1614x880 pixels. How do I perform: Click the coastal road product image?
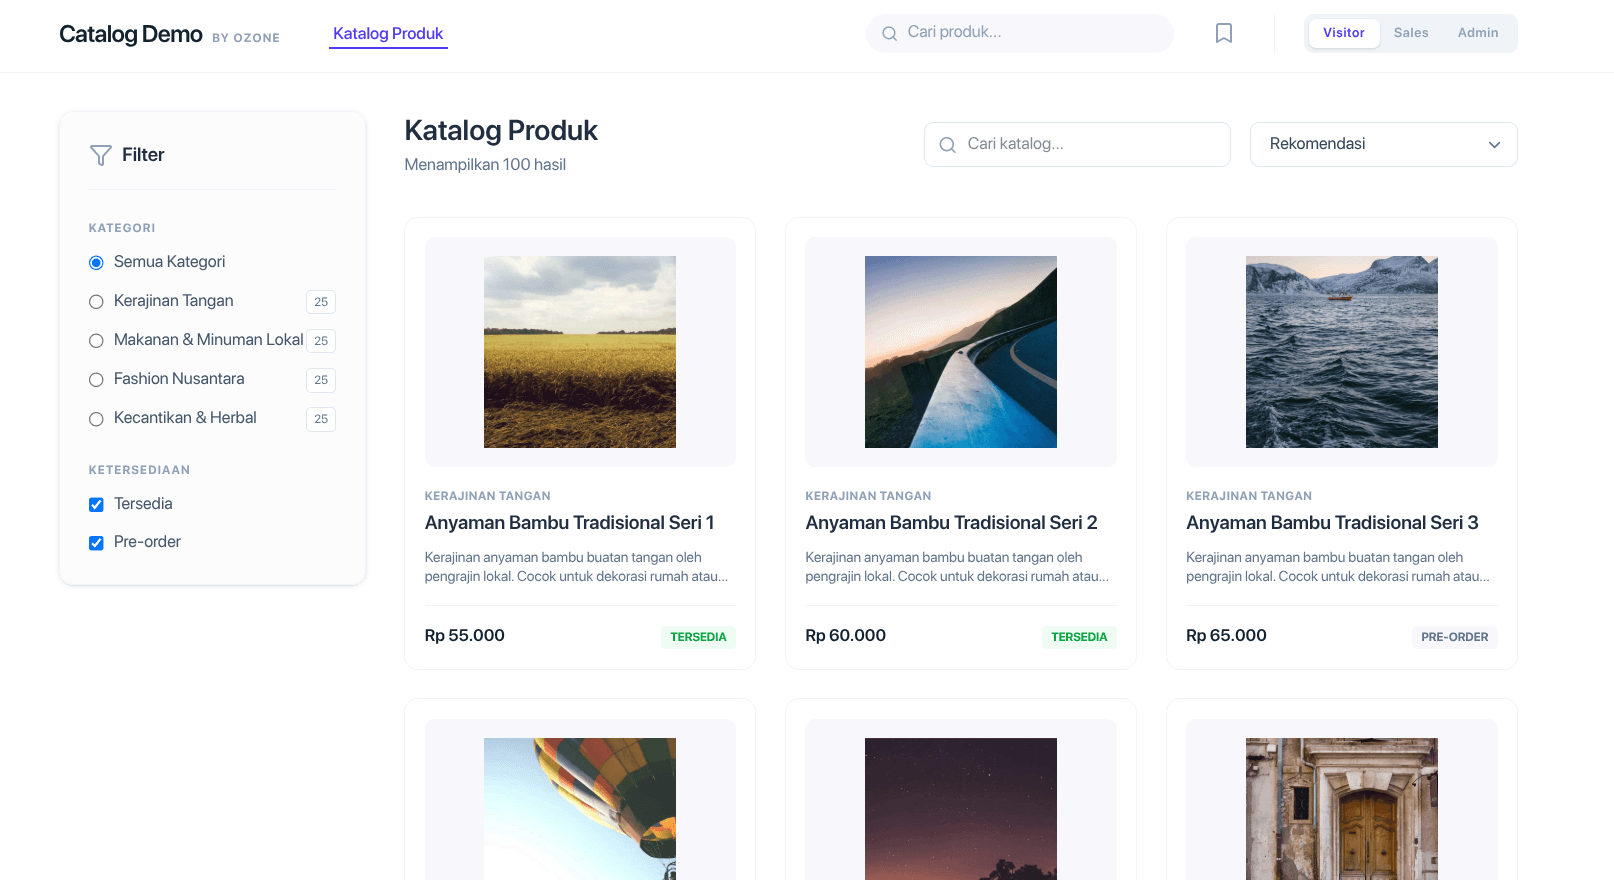(961, 352)
